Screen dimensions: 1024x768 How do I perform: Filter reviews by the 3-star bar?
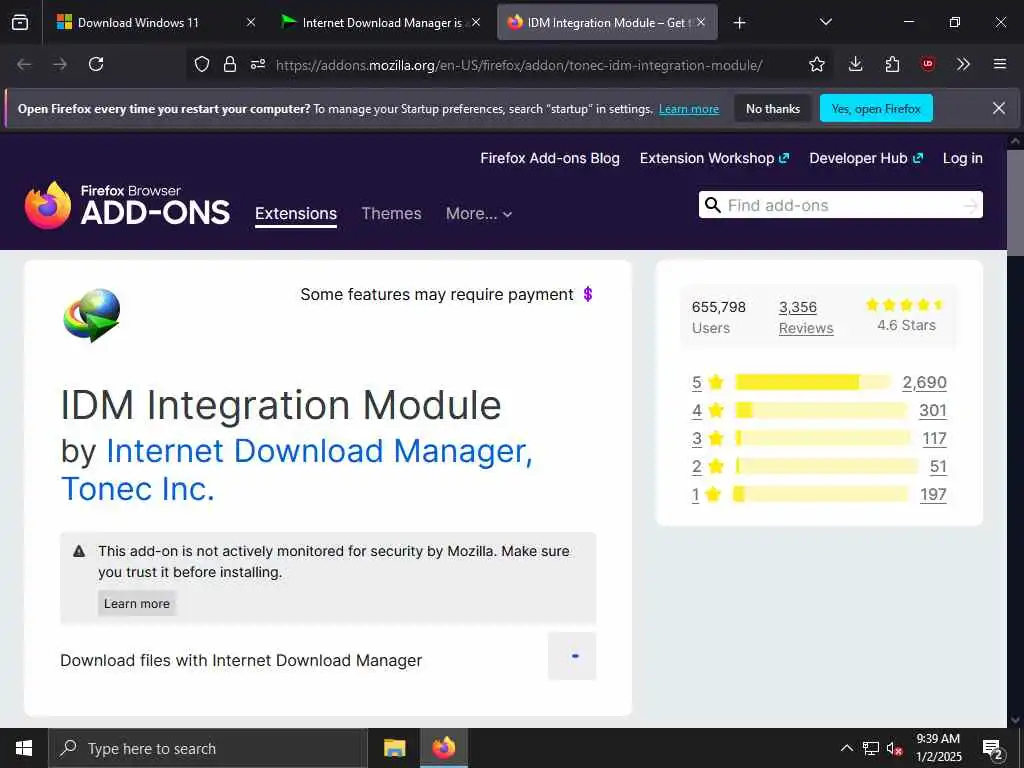(x=823, y=438)
